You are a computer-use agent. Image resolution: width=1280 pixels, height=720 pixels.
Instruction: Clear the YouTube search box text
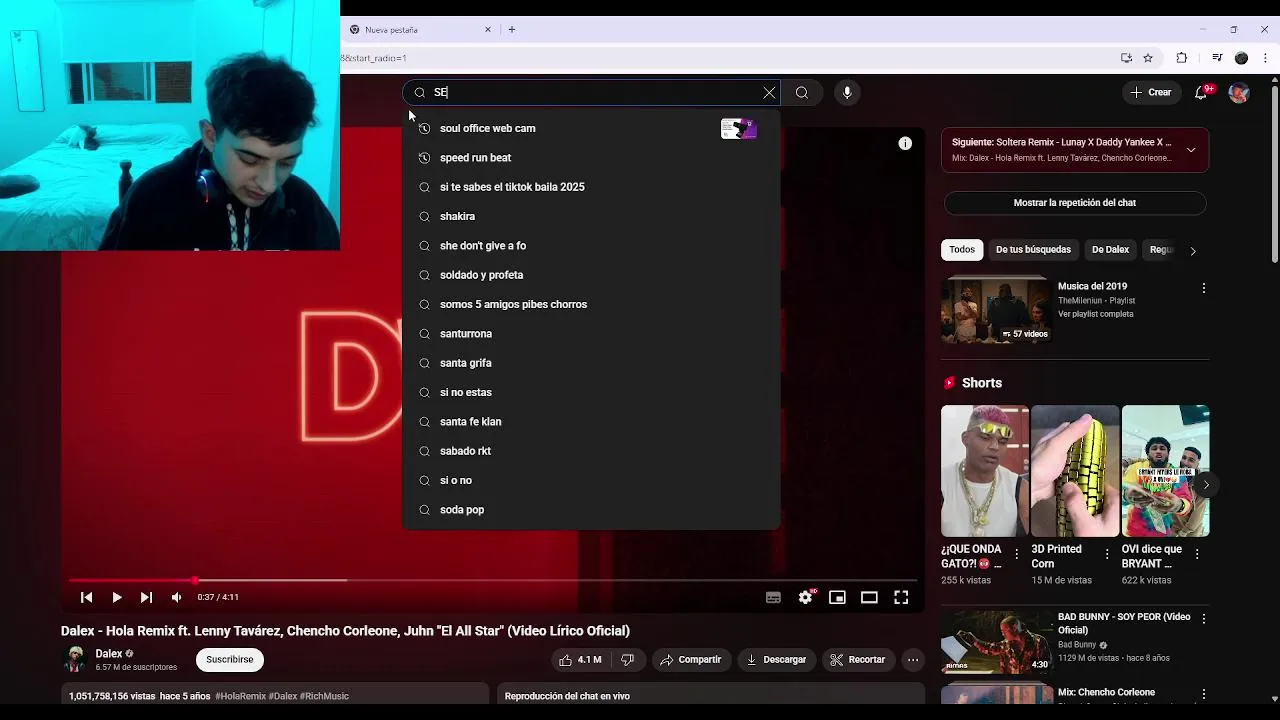(769, 92)
